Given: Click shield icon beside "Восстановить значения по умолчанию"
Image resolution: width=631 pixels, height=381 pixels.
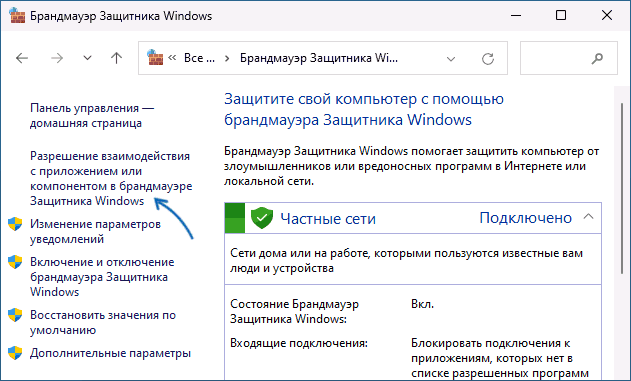Looking at the screenshot, I should coord(15,315).
